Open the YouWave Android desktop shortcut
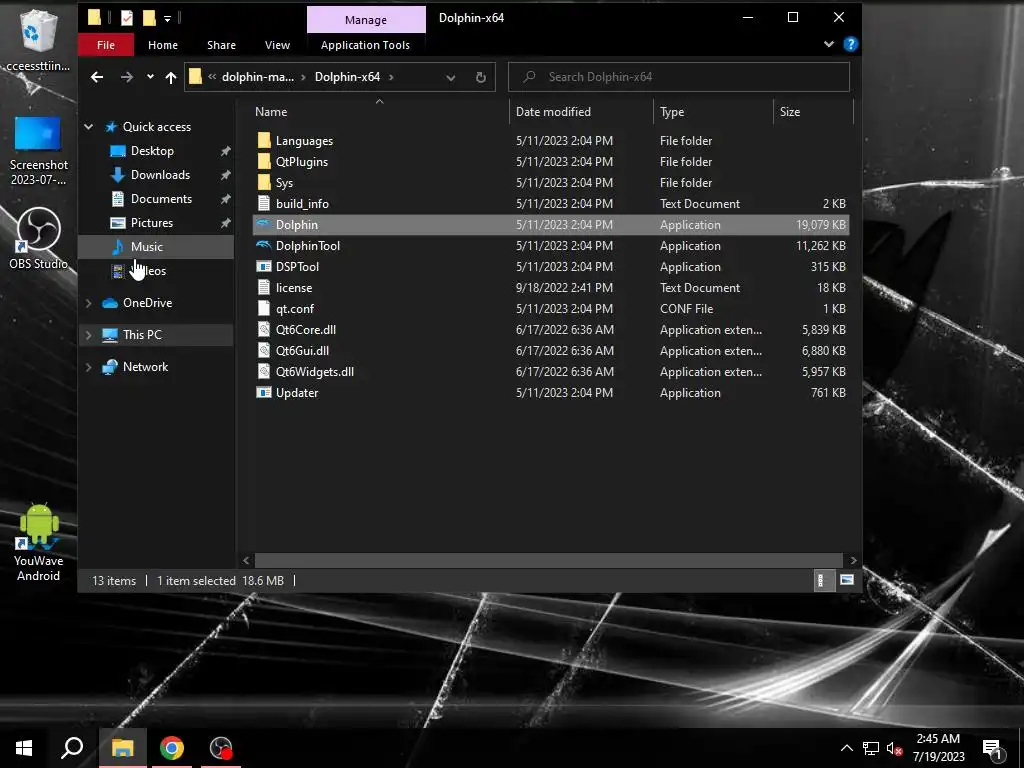The height and width of the screenshot is (768, 1024). (x=39, y=542)
